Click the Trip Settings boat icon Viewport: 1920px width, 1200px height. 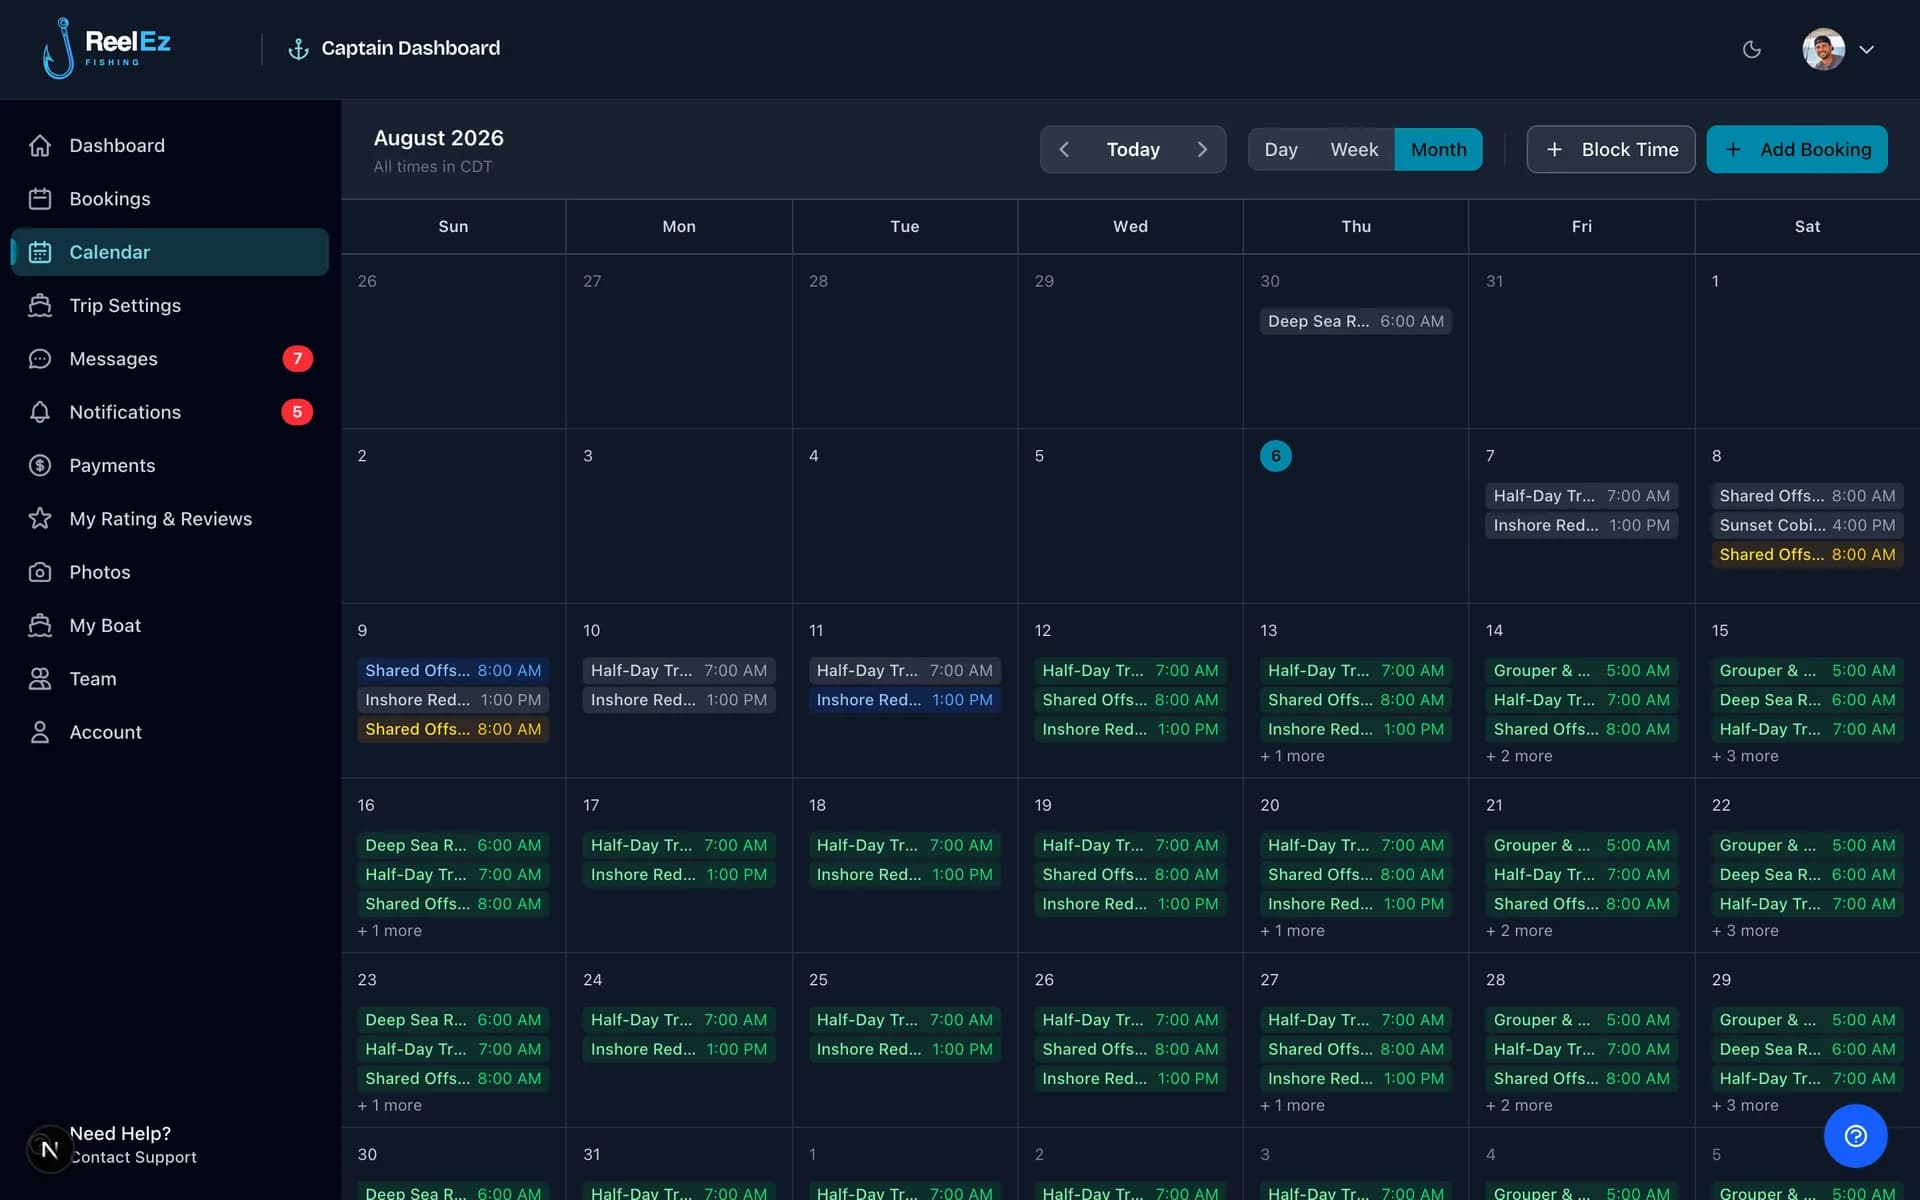(x=40, y=305)
